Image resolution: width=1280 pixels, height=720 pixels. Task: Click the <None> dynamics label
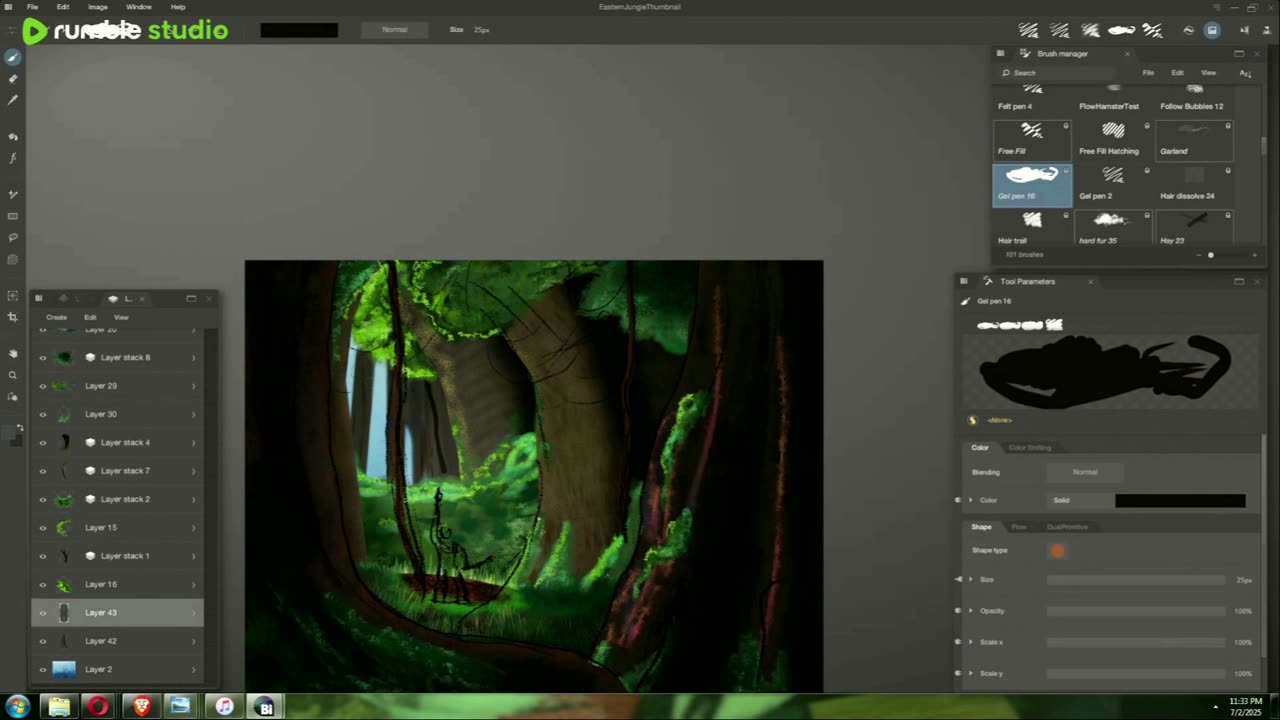[1000, 420]
